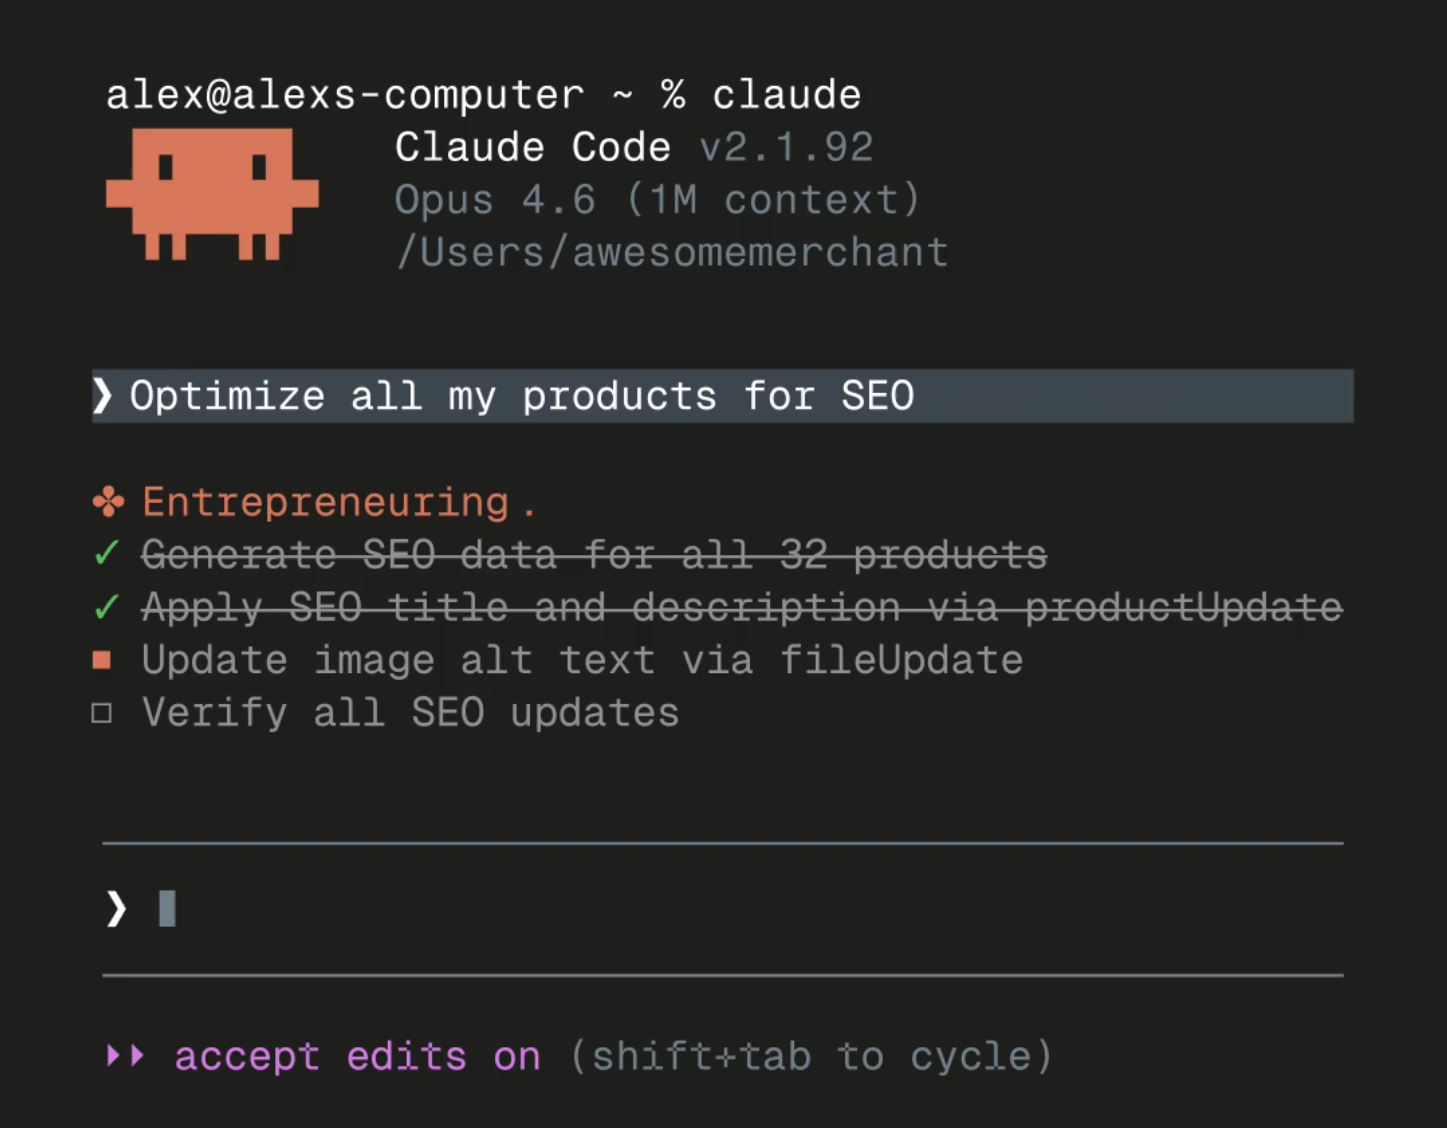The height and width of the screenshot is (1128, 1447).
Task: Click the double-arrow accept edits icon
Action: 126,1056
